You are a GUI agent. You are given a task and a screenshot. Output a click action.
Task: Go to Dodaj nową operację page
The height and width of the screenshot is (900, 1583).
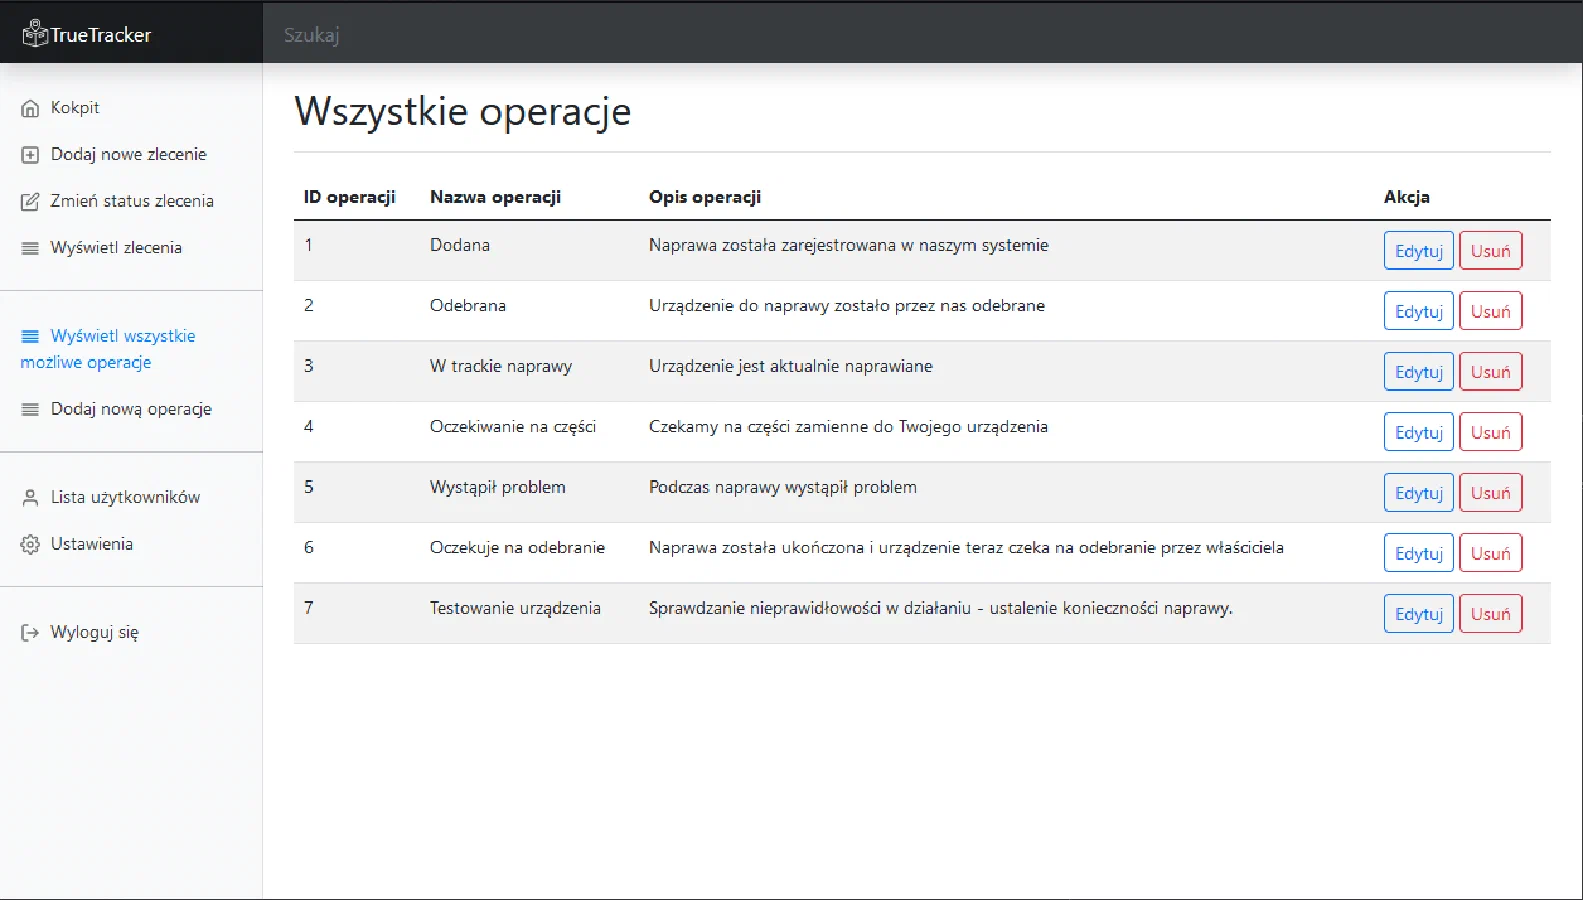131,409
